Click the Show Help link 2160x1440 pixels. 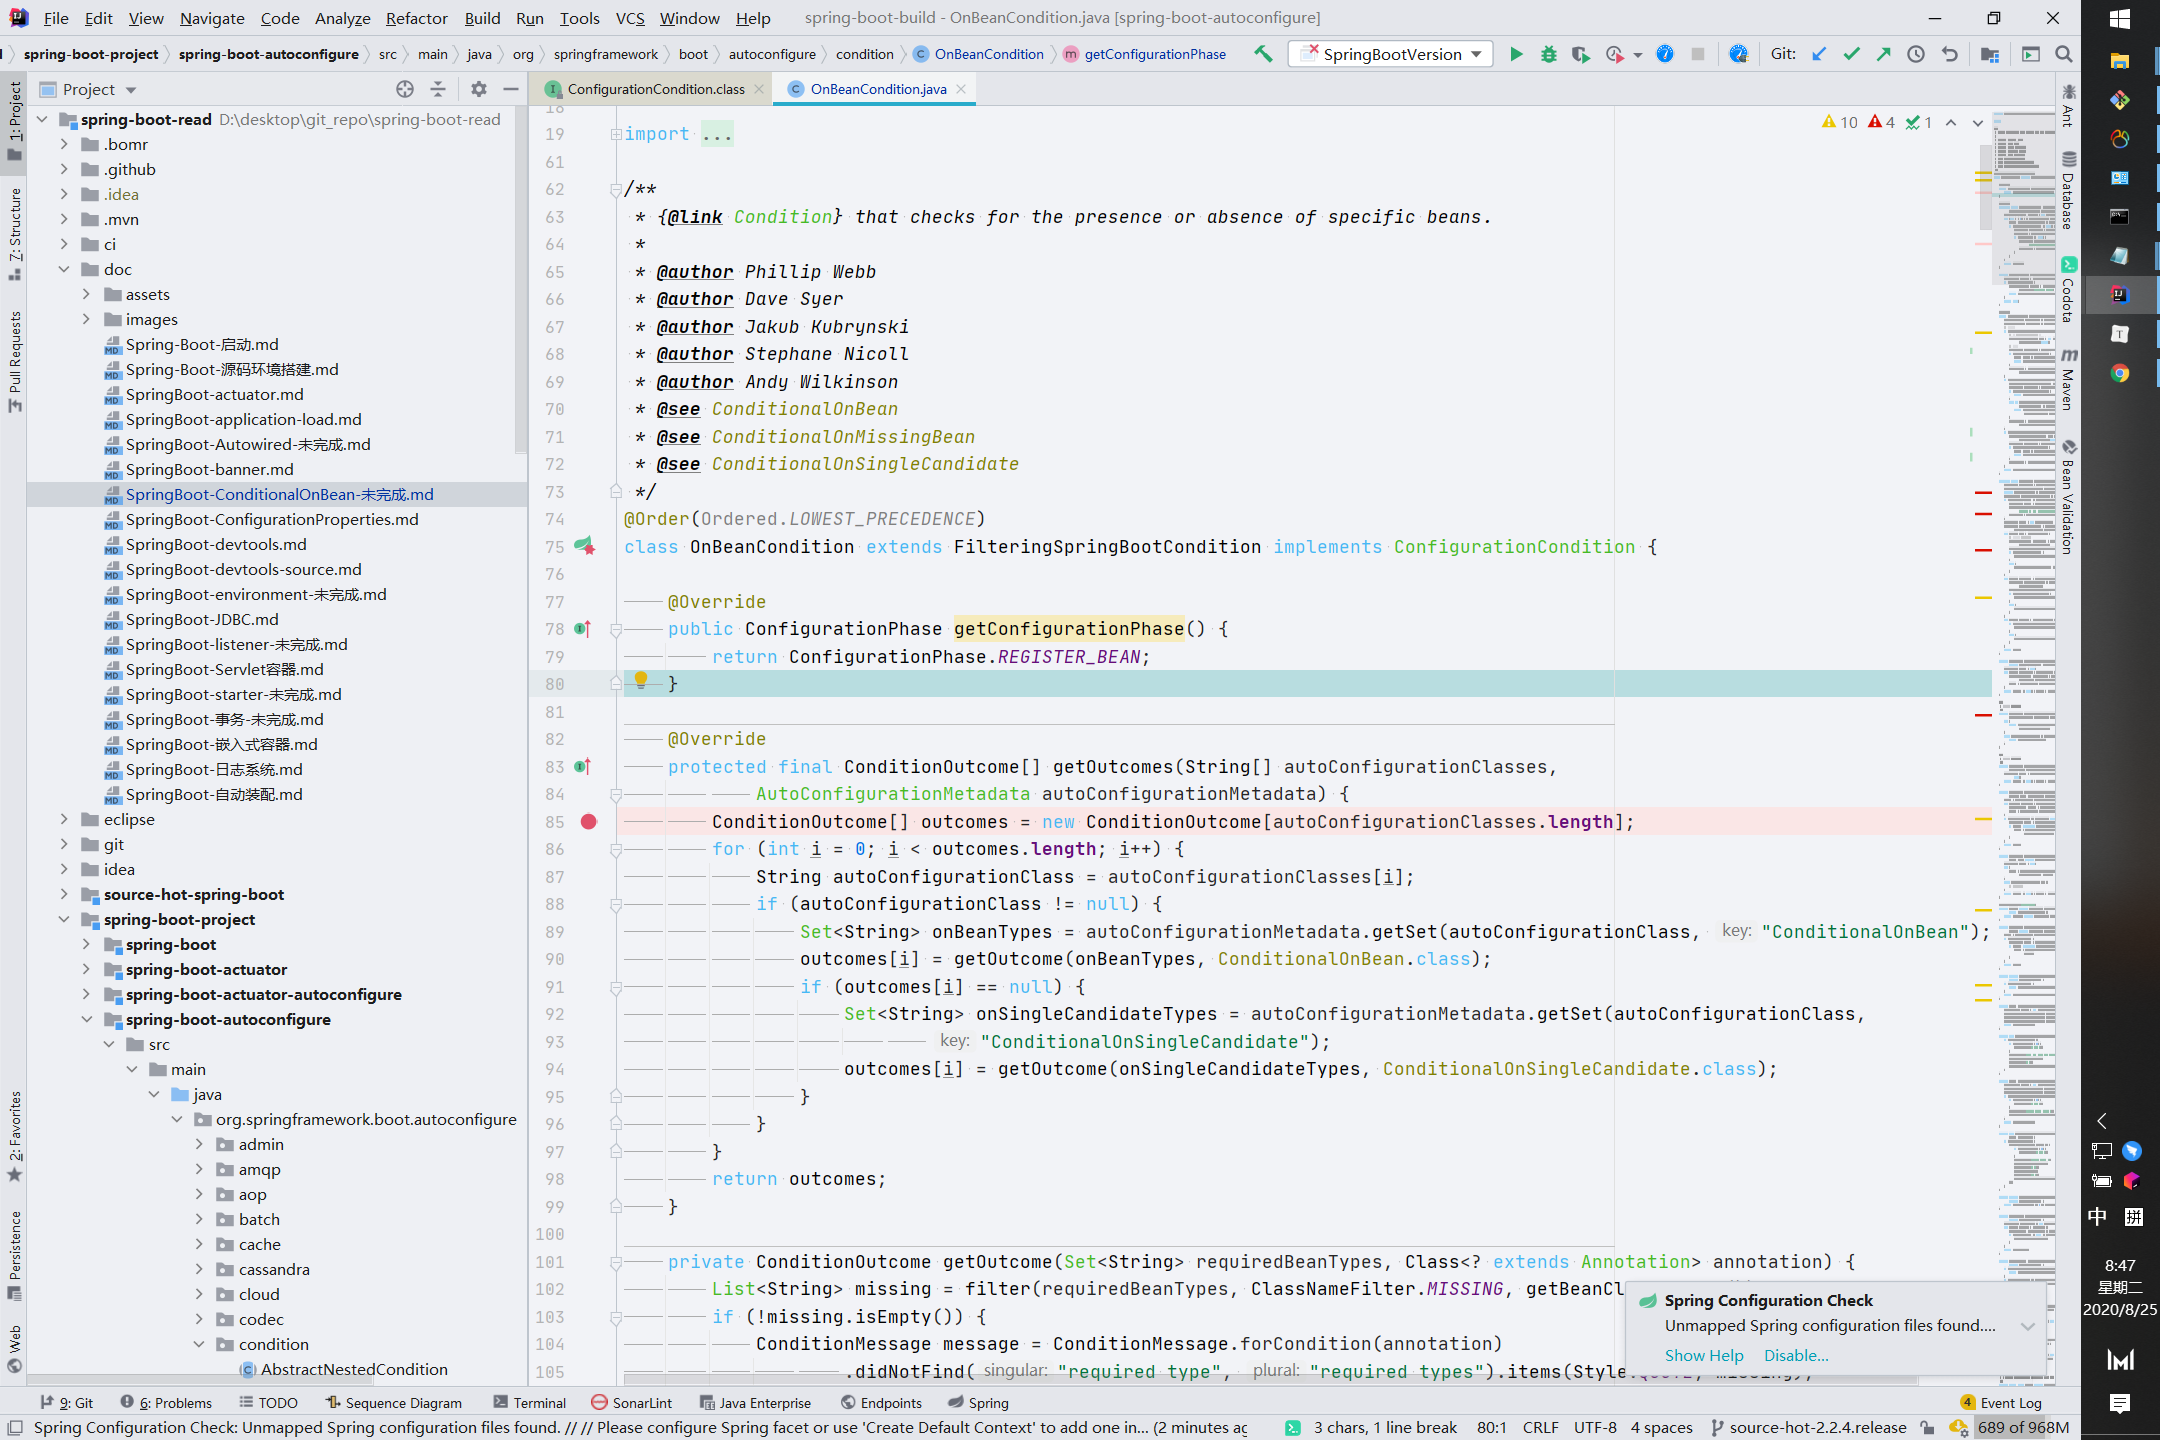[x=1703, y=1355]
